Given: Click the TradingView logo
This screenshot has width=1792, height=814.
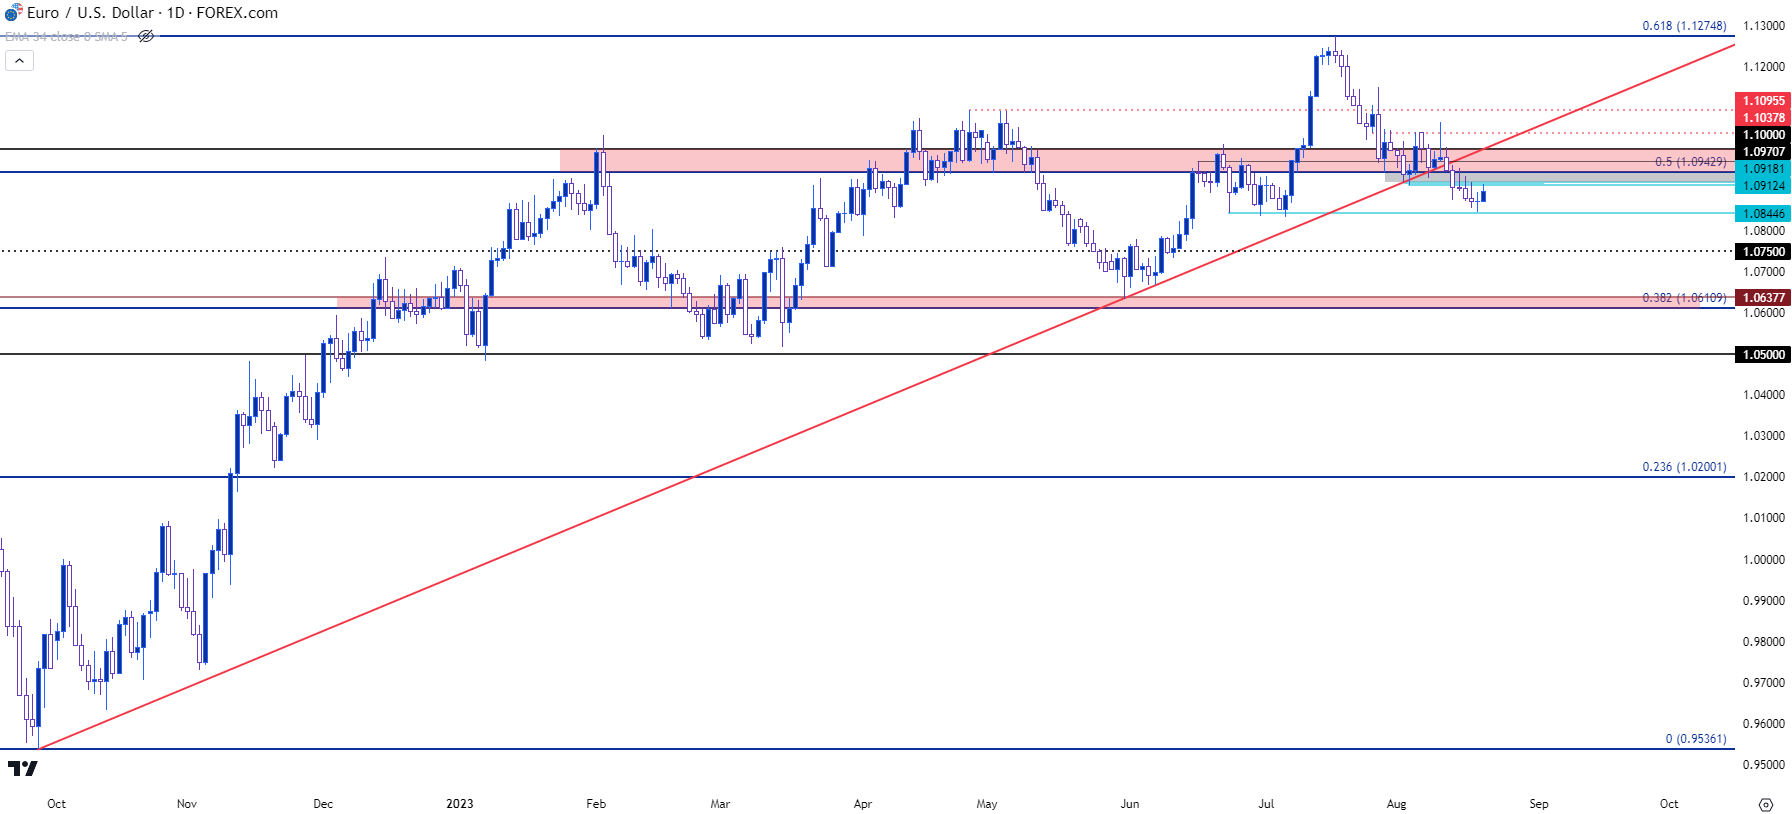Looking at the screenshot, I should coord(23,768).
